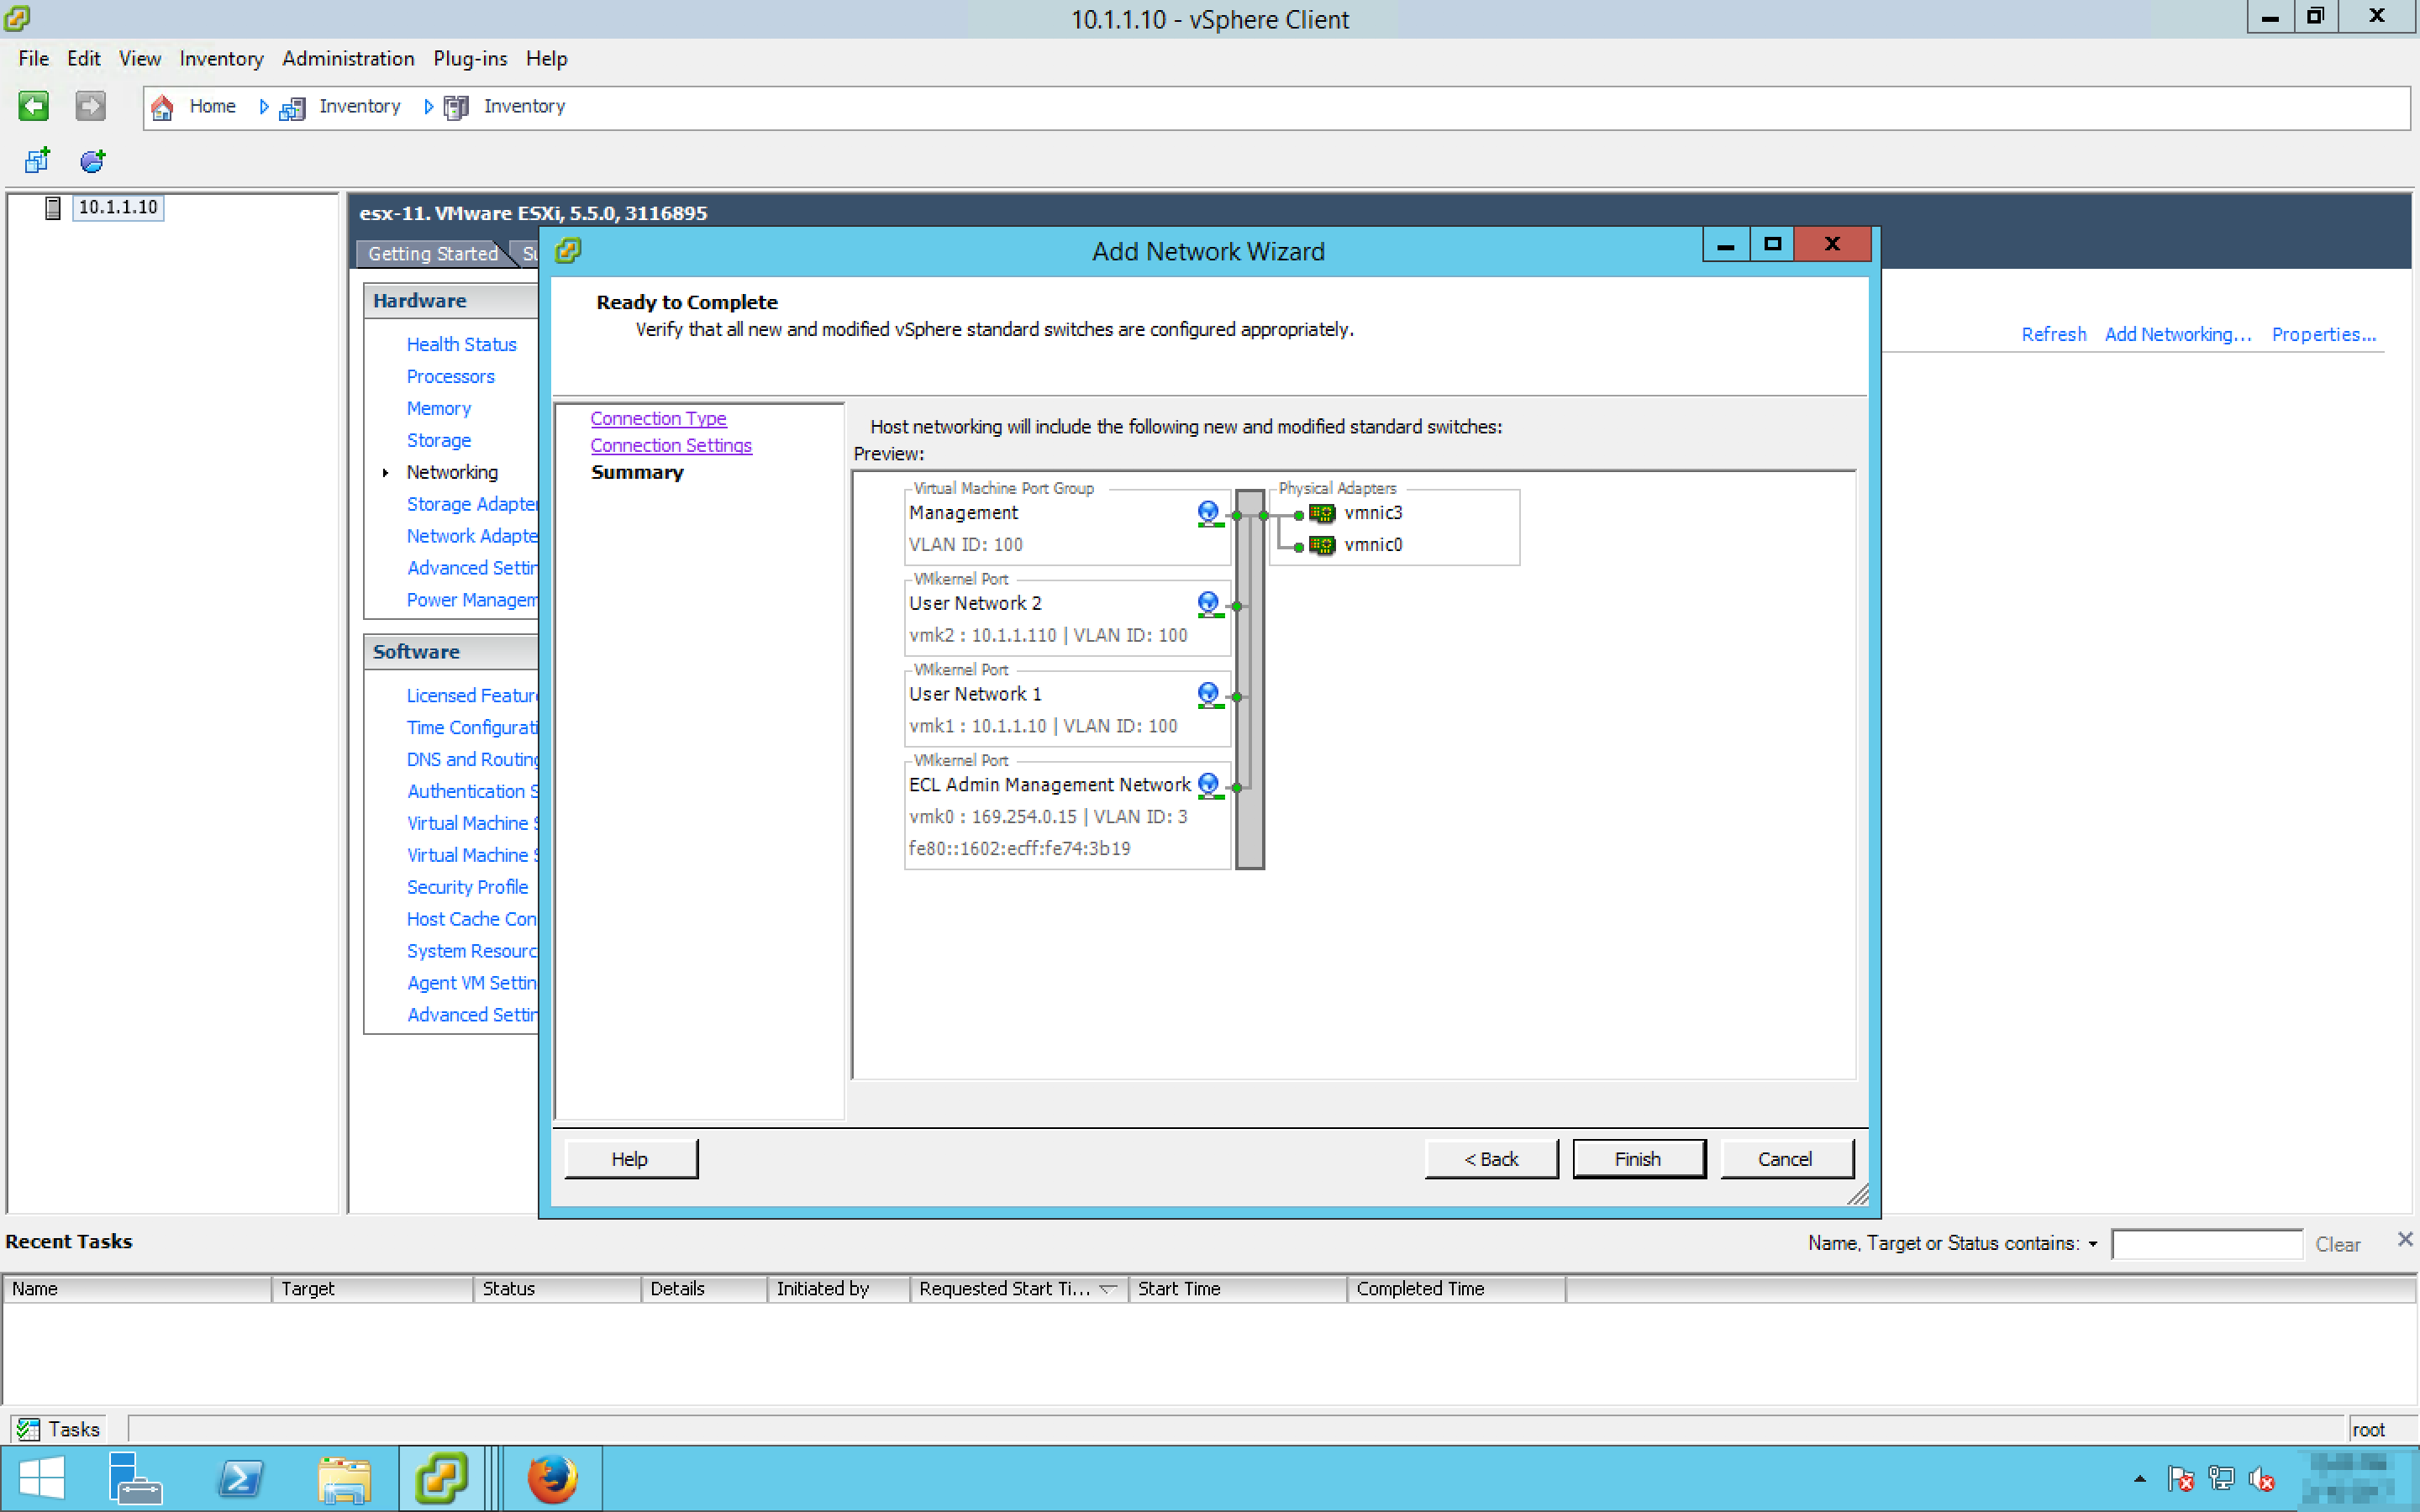Launch Firefox from the taskbar
The image size is (2420, 1512).
pos(552,1478)
